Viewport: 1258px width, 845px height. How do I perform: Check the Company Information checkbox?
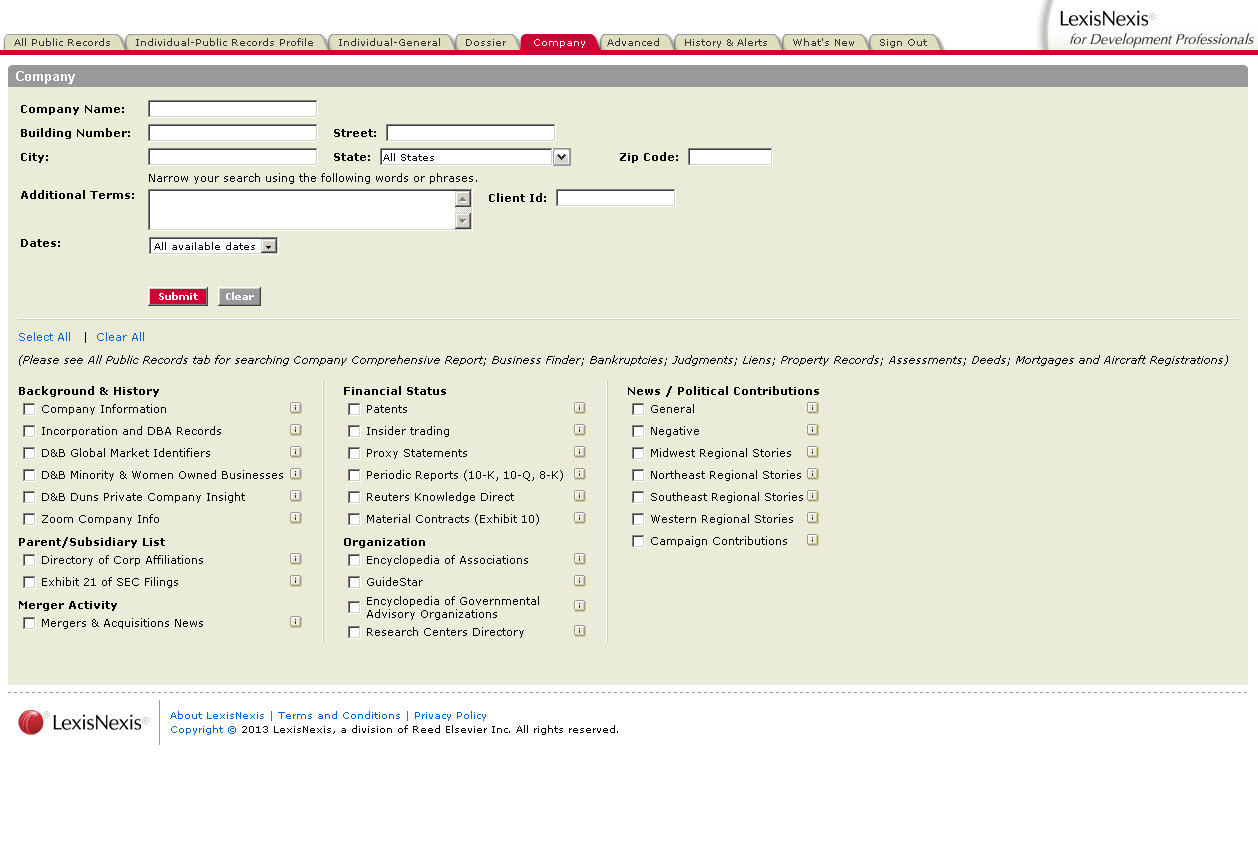coord(29,409)
